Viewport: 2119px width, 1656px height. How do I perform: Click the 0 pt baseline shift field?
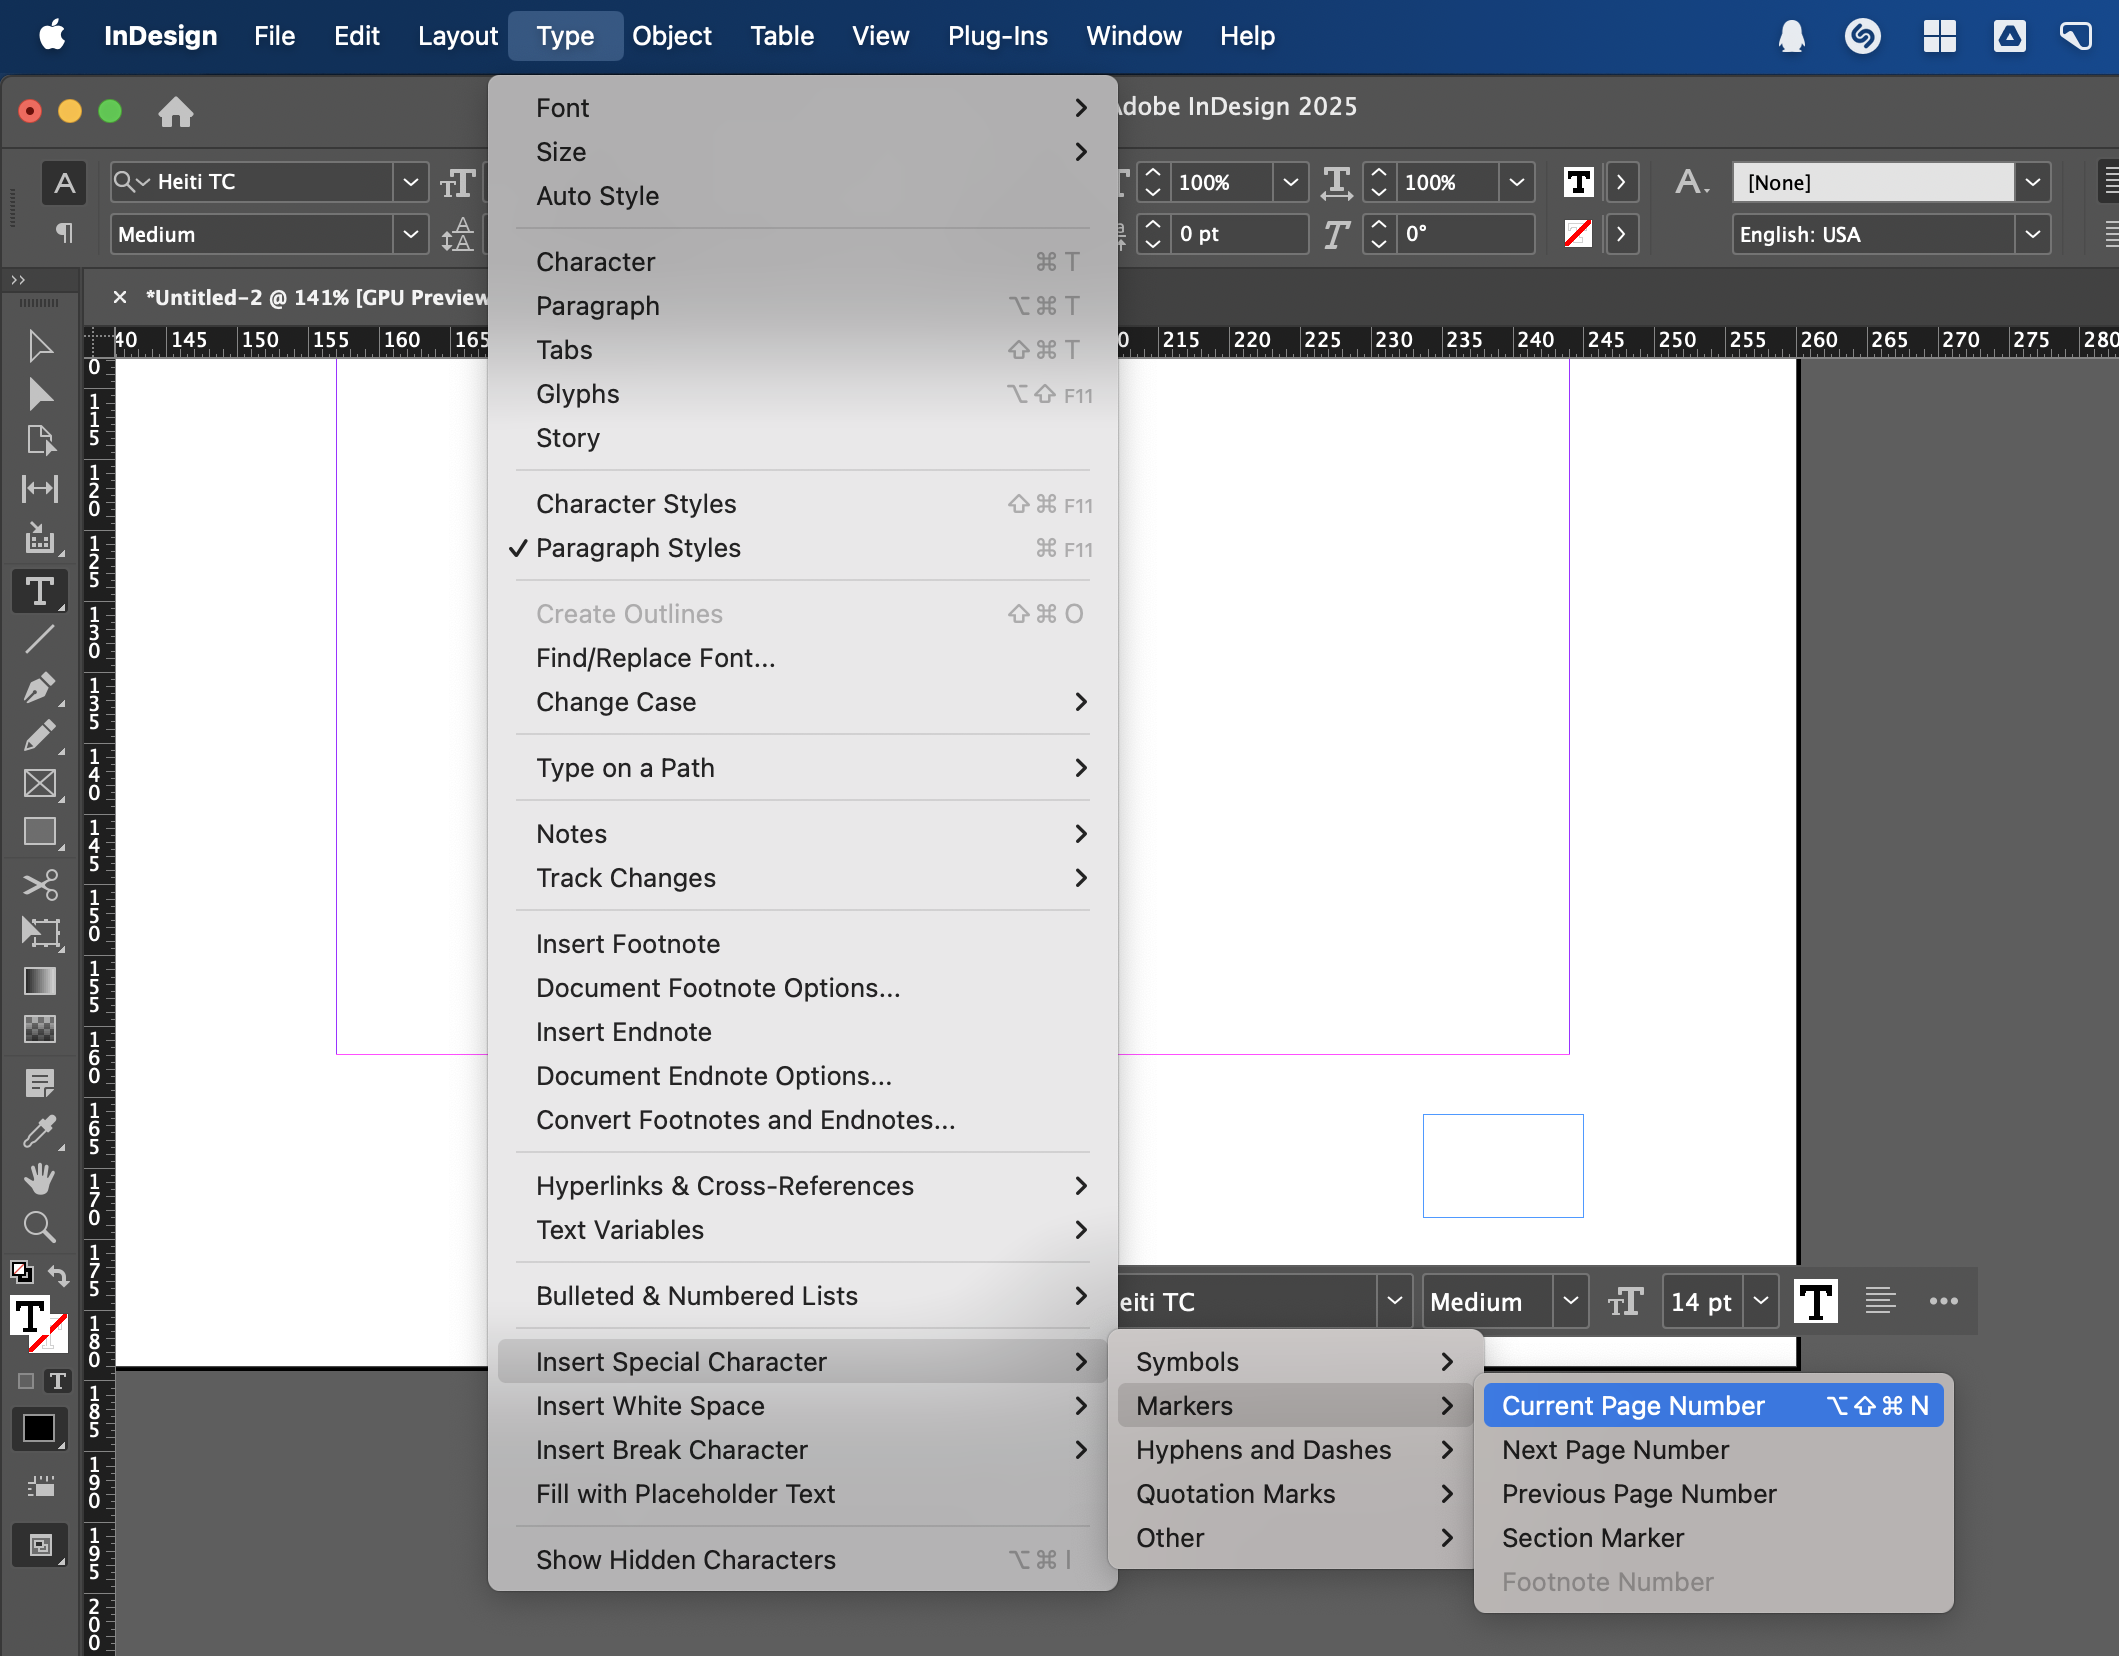click(1241, 234)
